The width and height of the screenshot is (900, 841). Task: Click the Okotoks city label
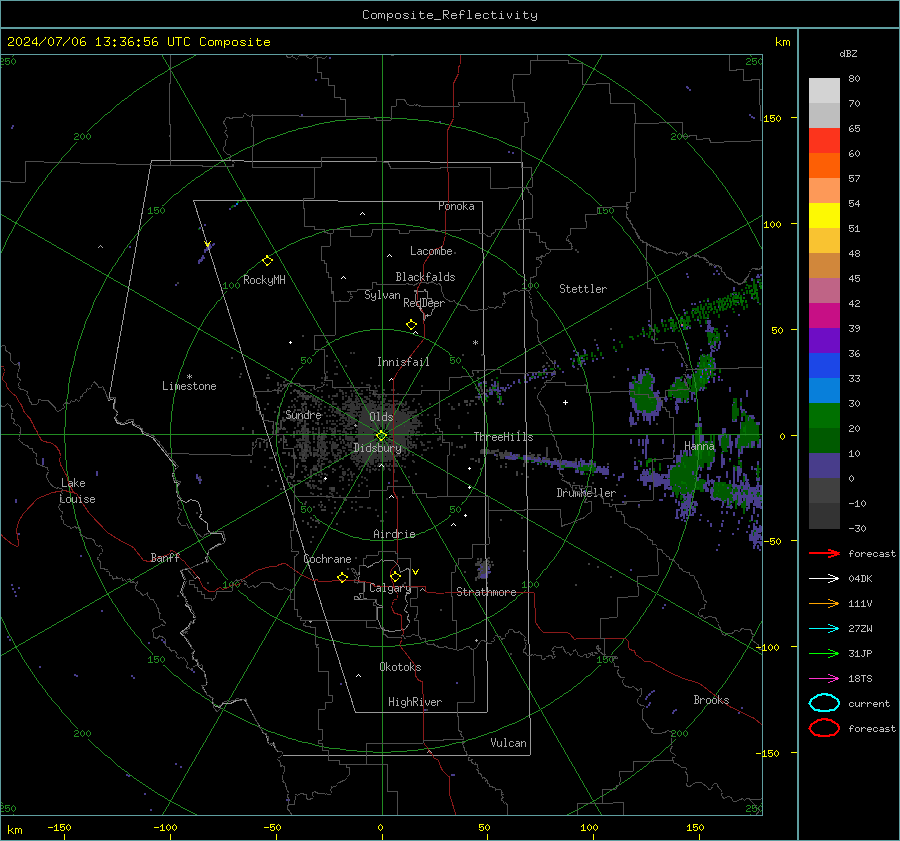[x=400, y=667]
